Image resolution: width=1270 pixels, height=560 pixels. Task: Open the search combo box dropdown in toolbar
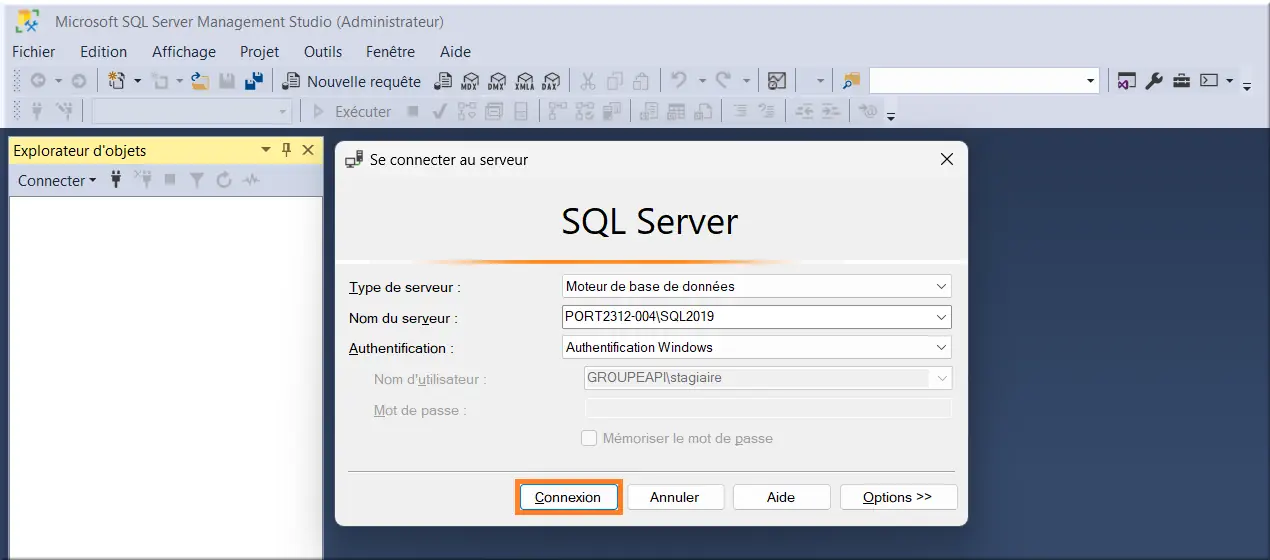(1091, 81)
